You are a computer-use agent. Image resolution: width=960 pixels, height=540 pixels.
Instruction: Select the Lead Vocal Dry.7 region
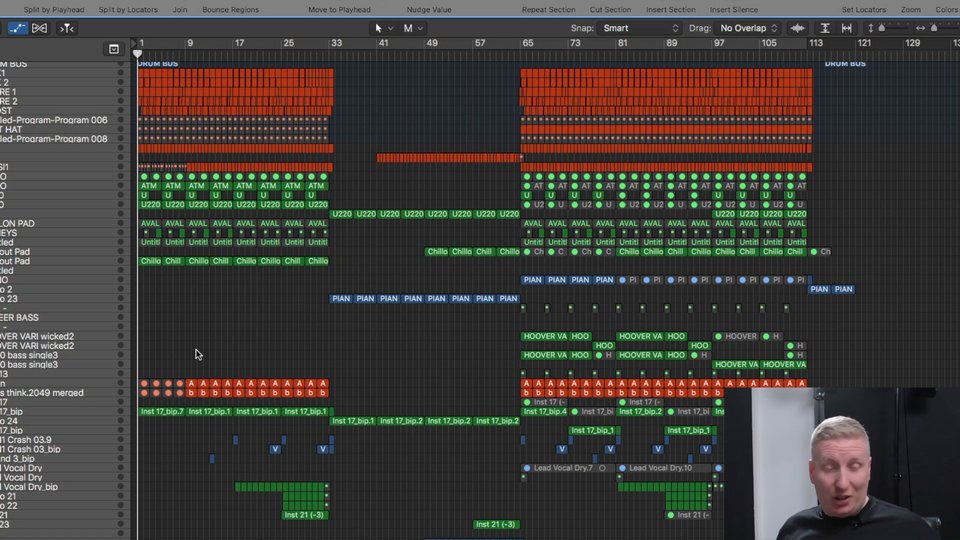[x=568, y=468]
